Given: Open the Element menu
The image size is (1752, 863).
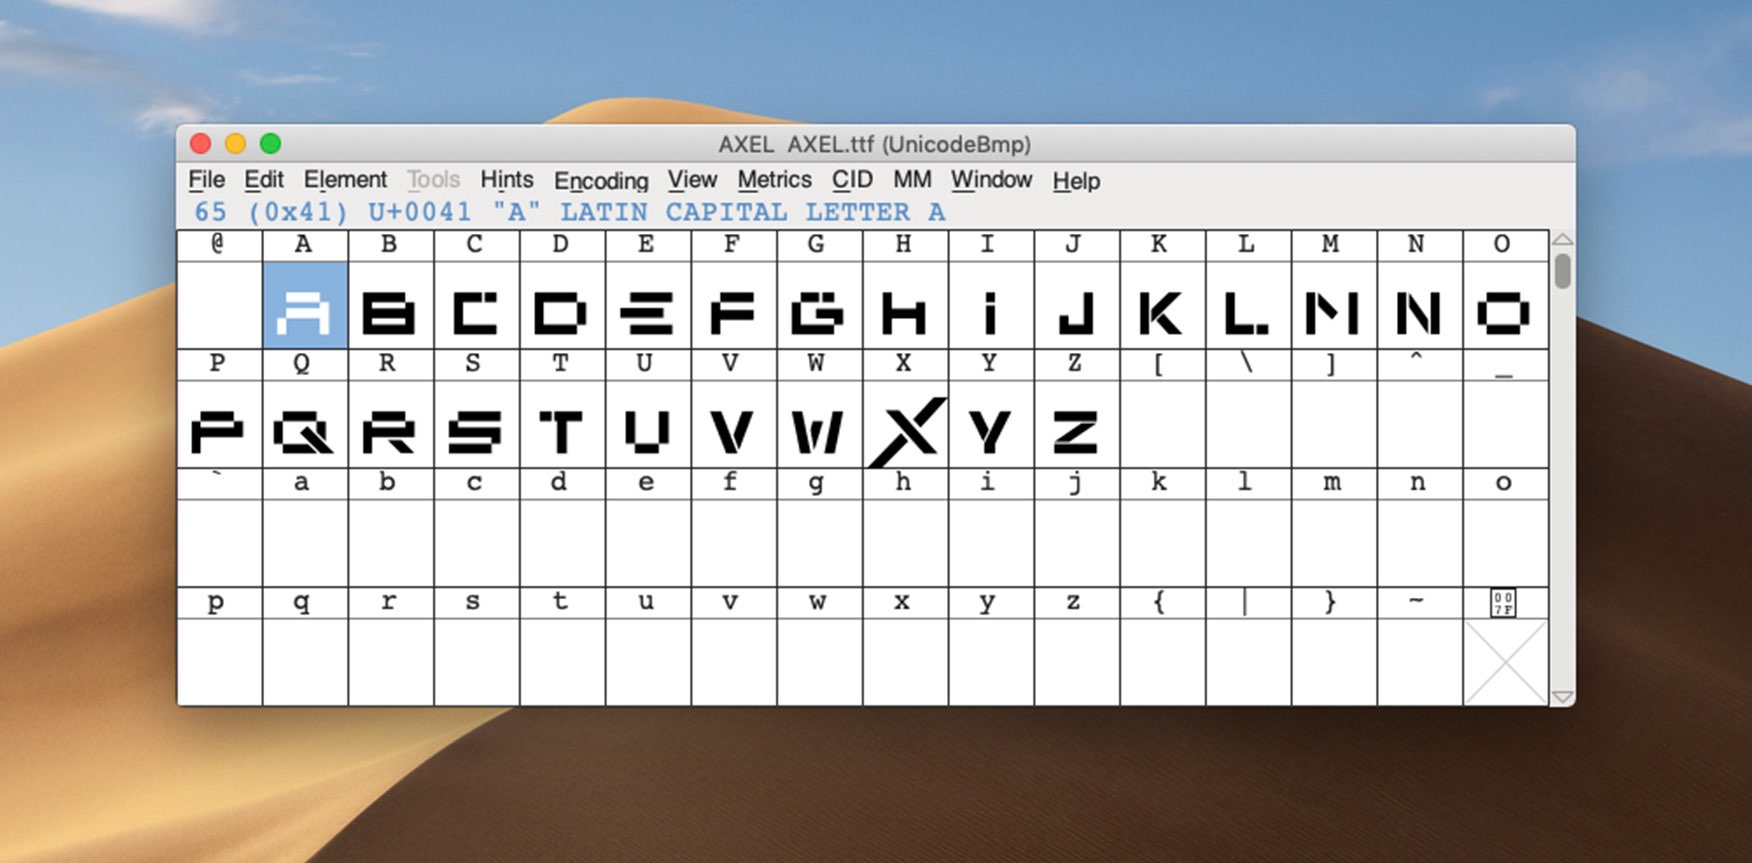Looking at the screenshot, I should point(345,180).
